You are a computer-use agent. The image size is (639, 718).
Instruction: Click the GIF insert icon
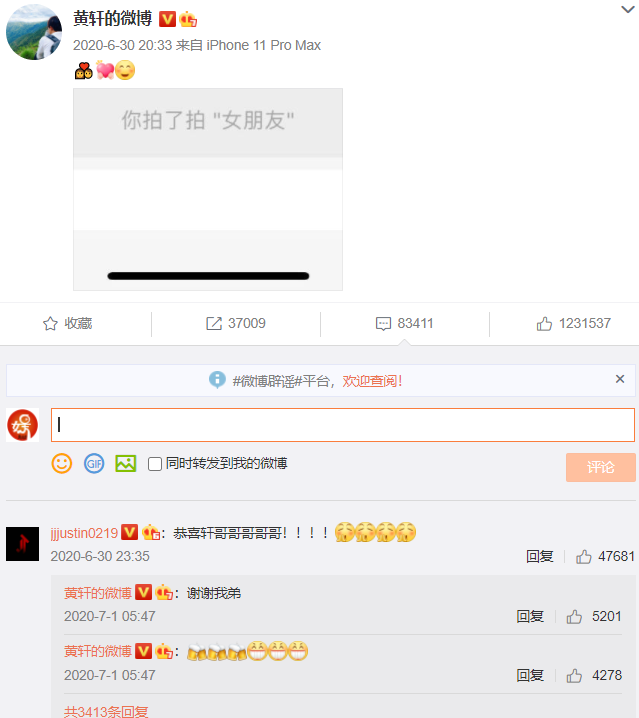point(94,463)
